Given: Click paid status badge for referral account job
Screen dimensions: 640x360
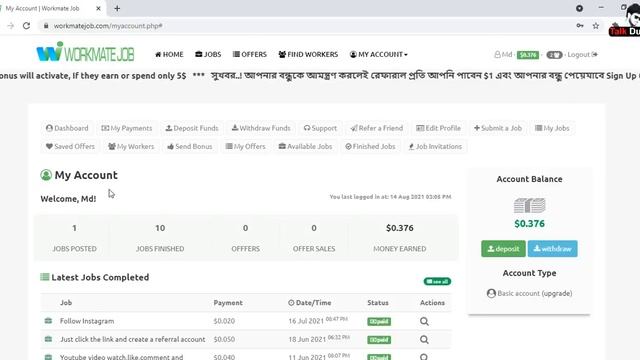Looking at the screenshot, I should point(379,340).
